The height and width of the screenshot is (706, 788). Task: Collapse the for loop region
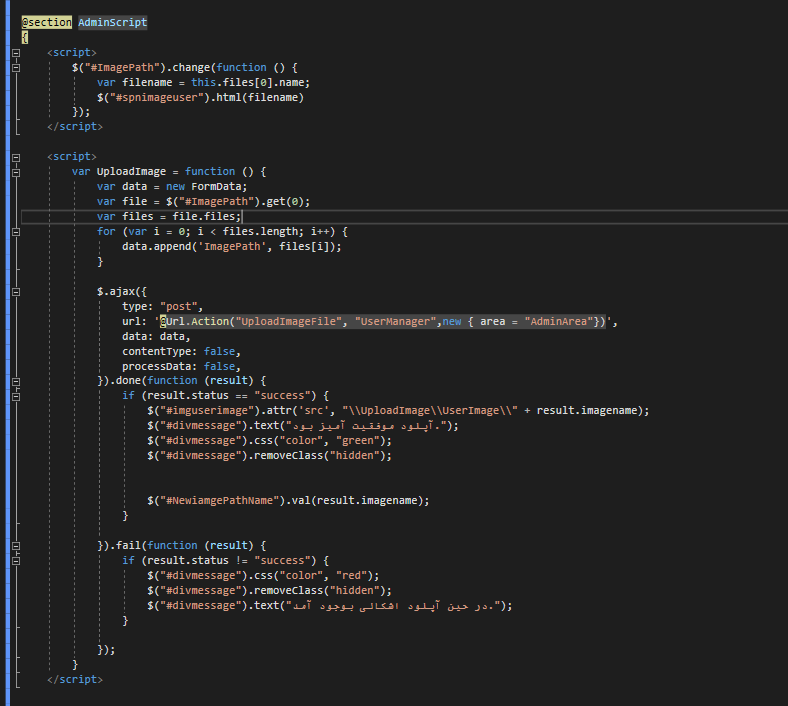tap(16, 232)
